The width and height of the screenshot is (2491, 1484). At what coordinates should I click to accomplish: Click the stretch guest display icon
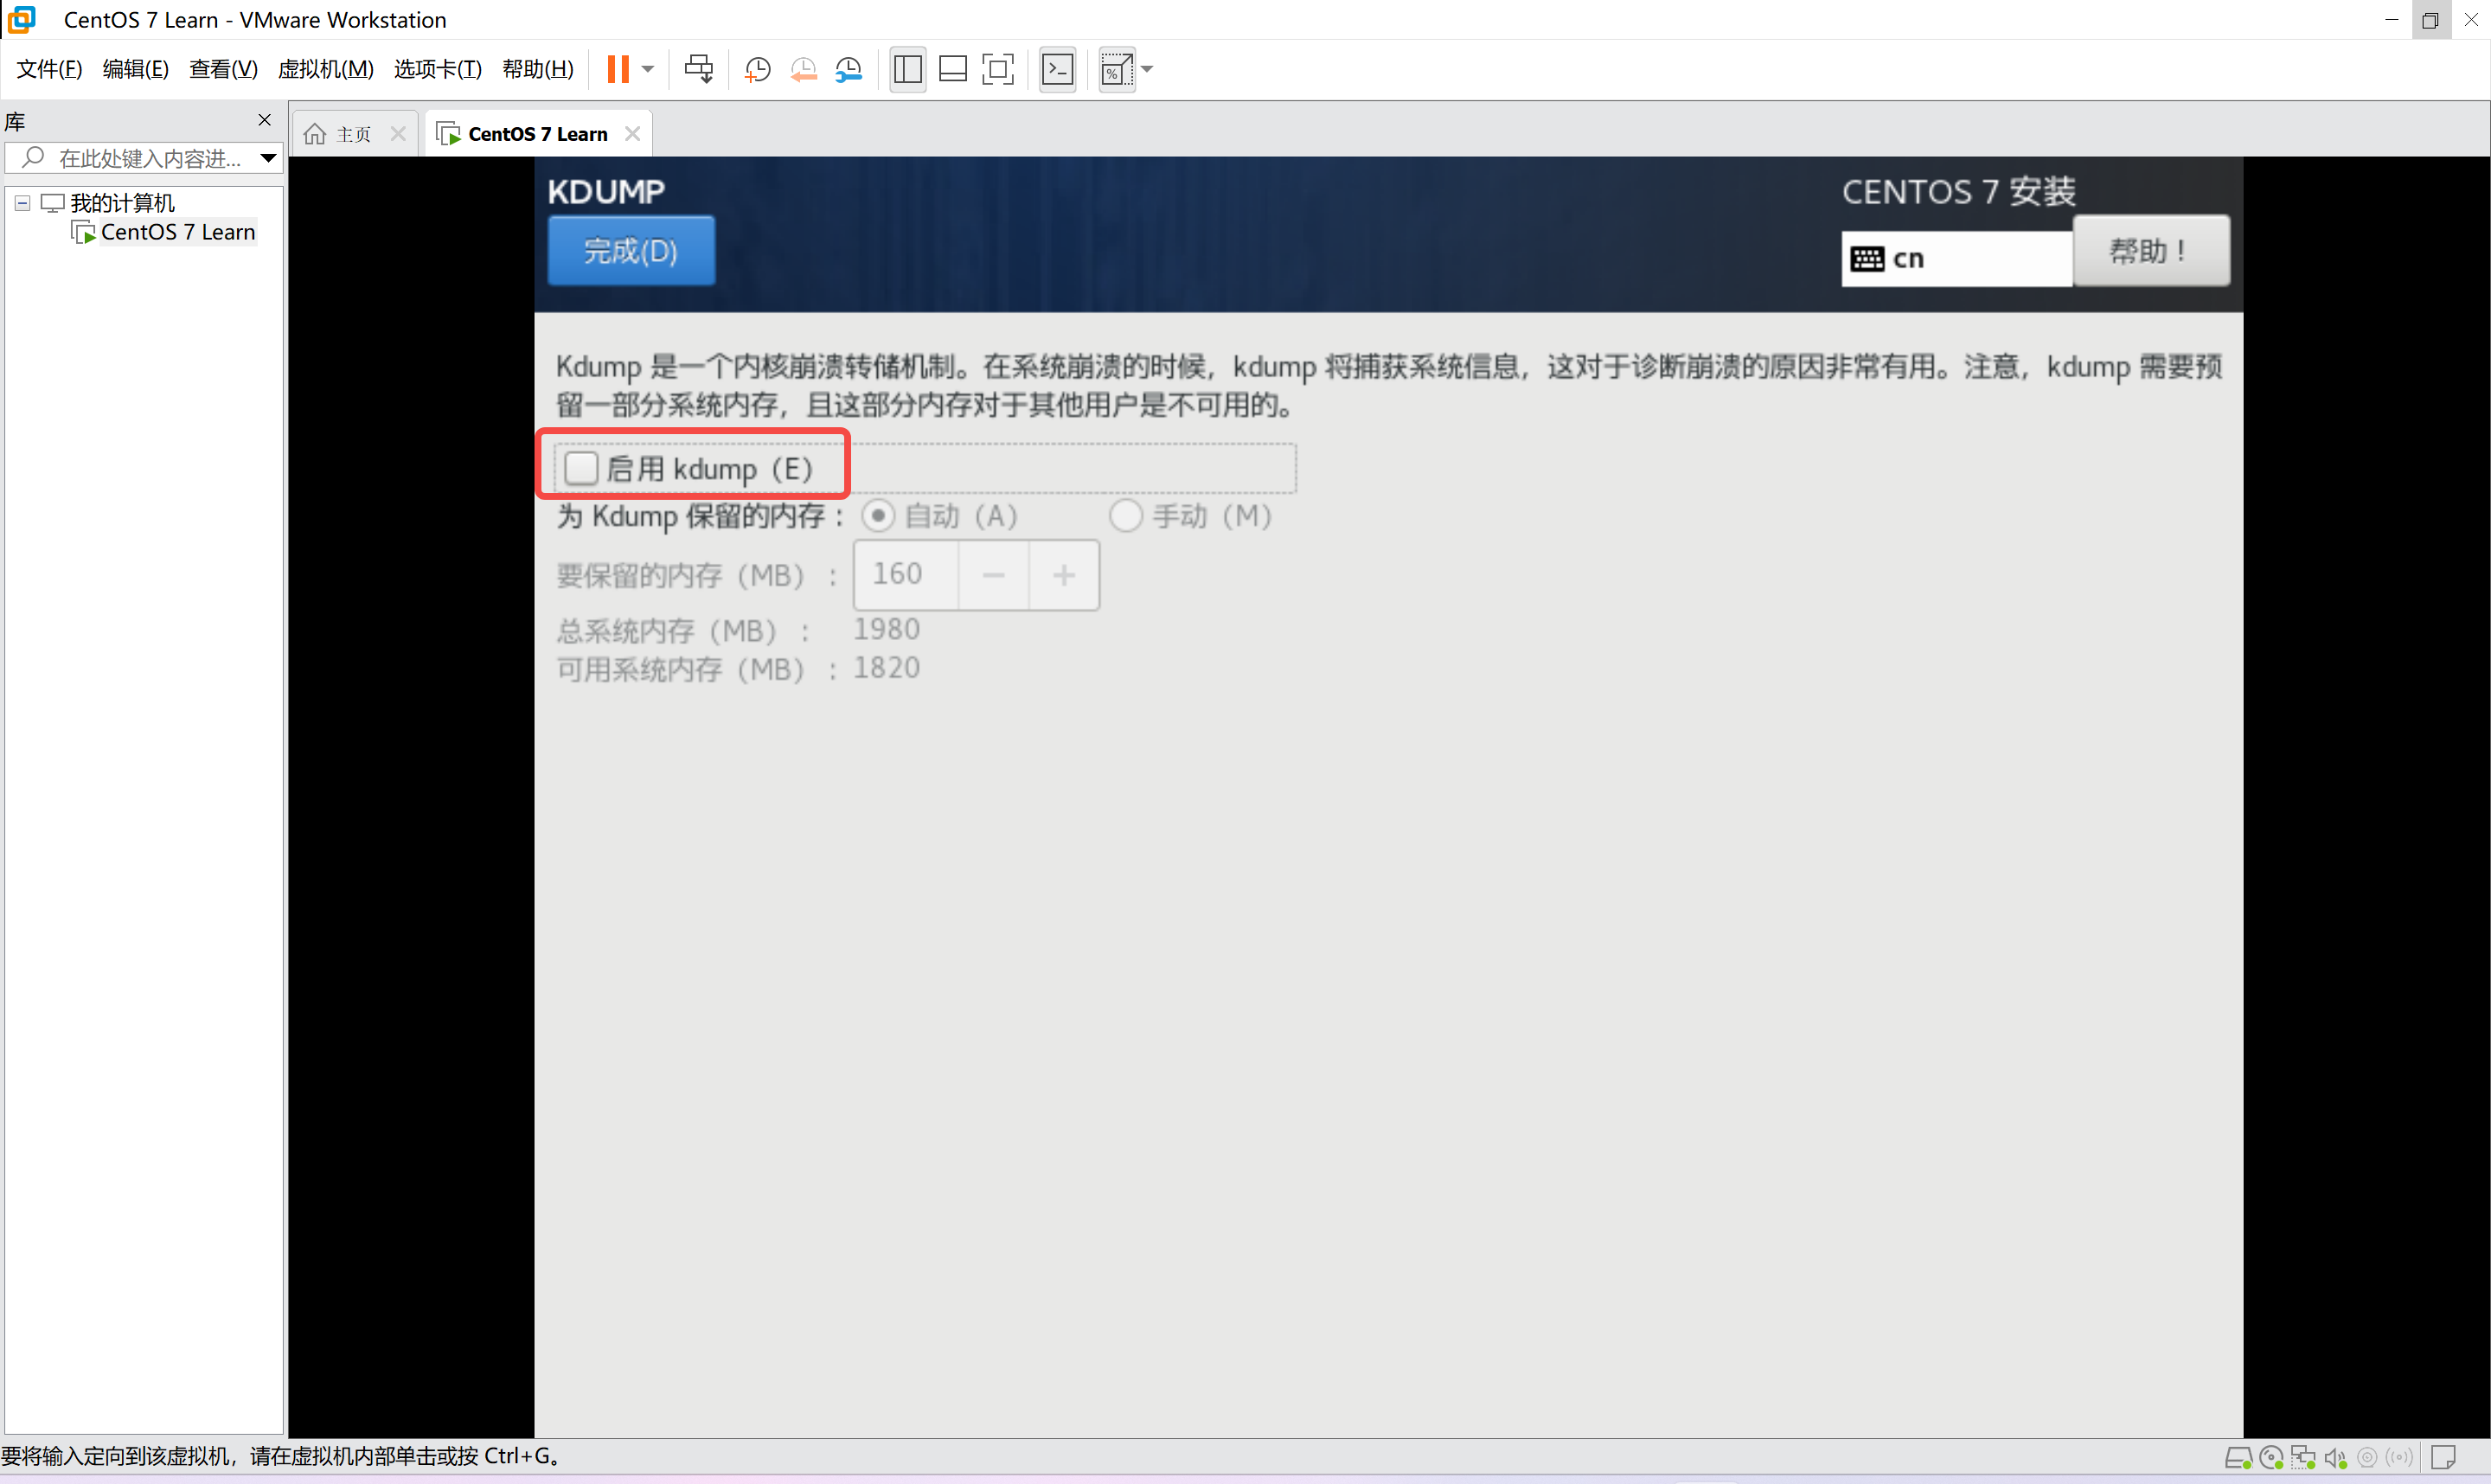click(1117, 69)
